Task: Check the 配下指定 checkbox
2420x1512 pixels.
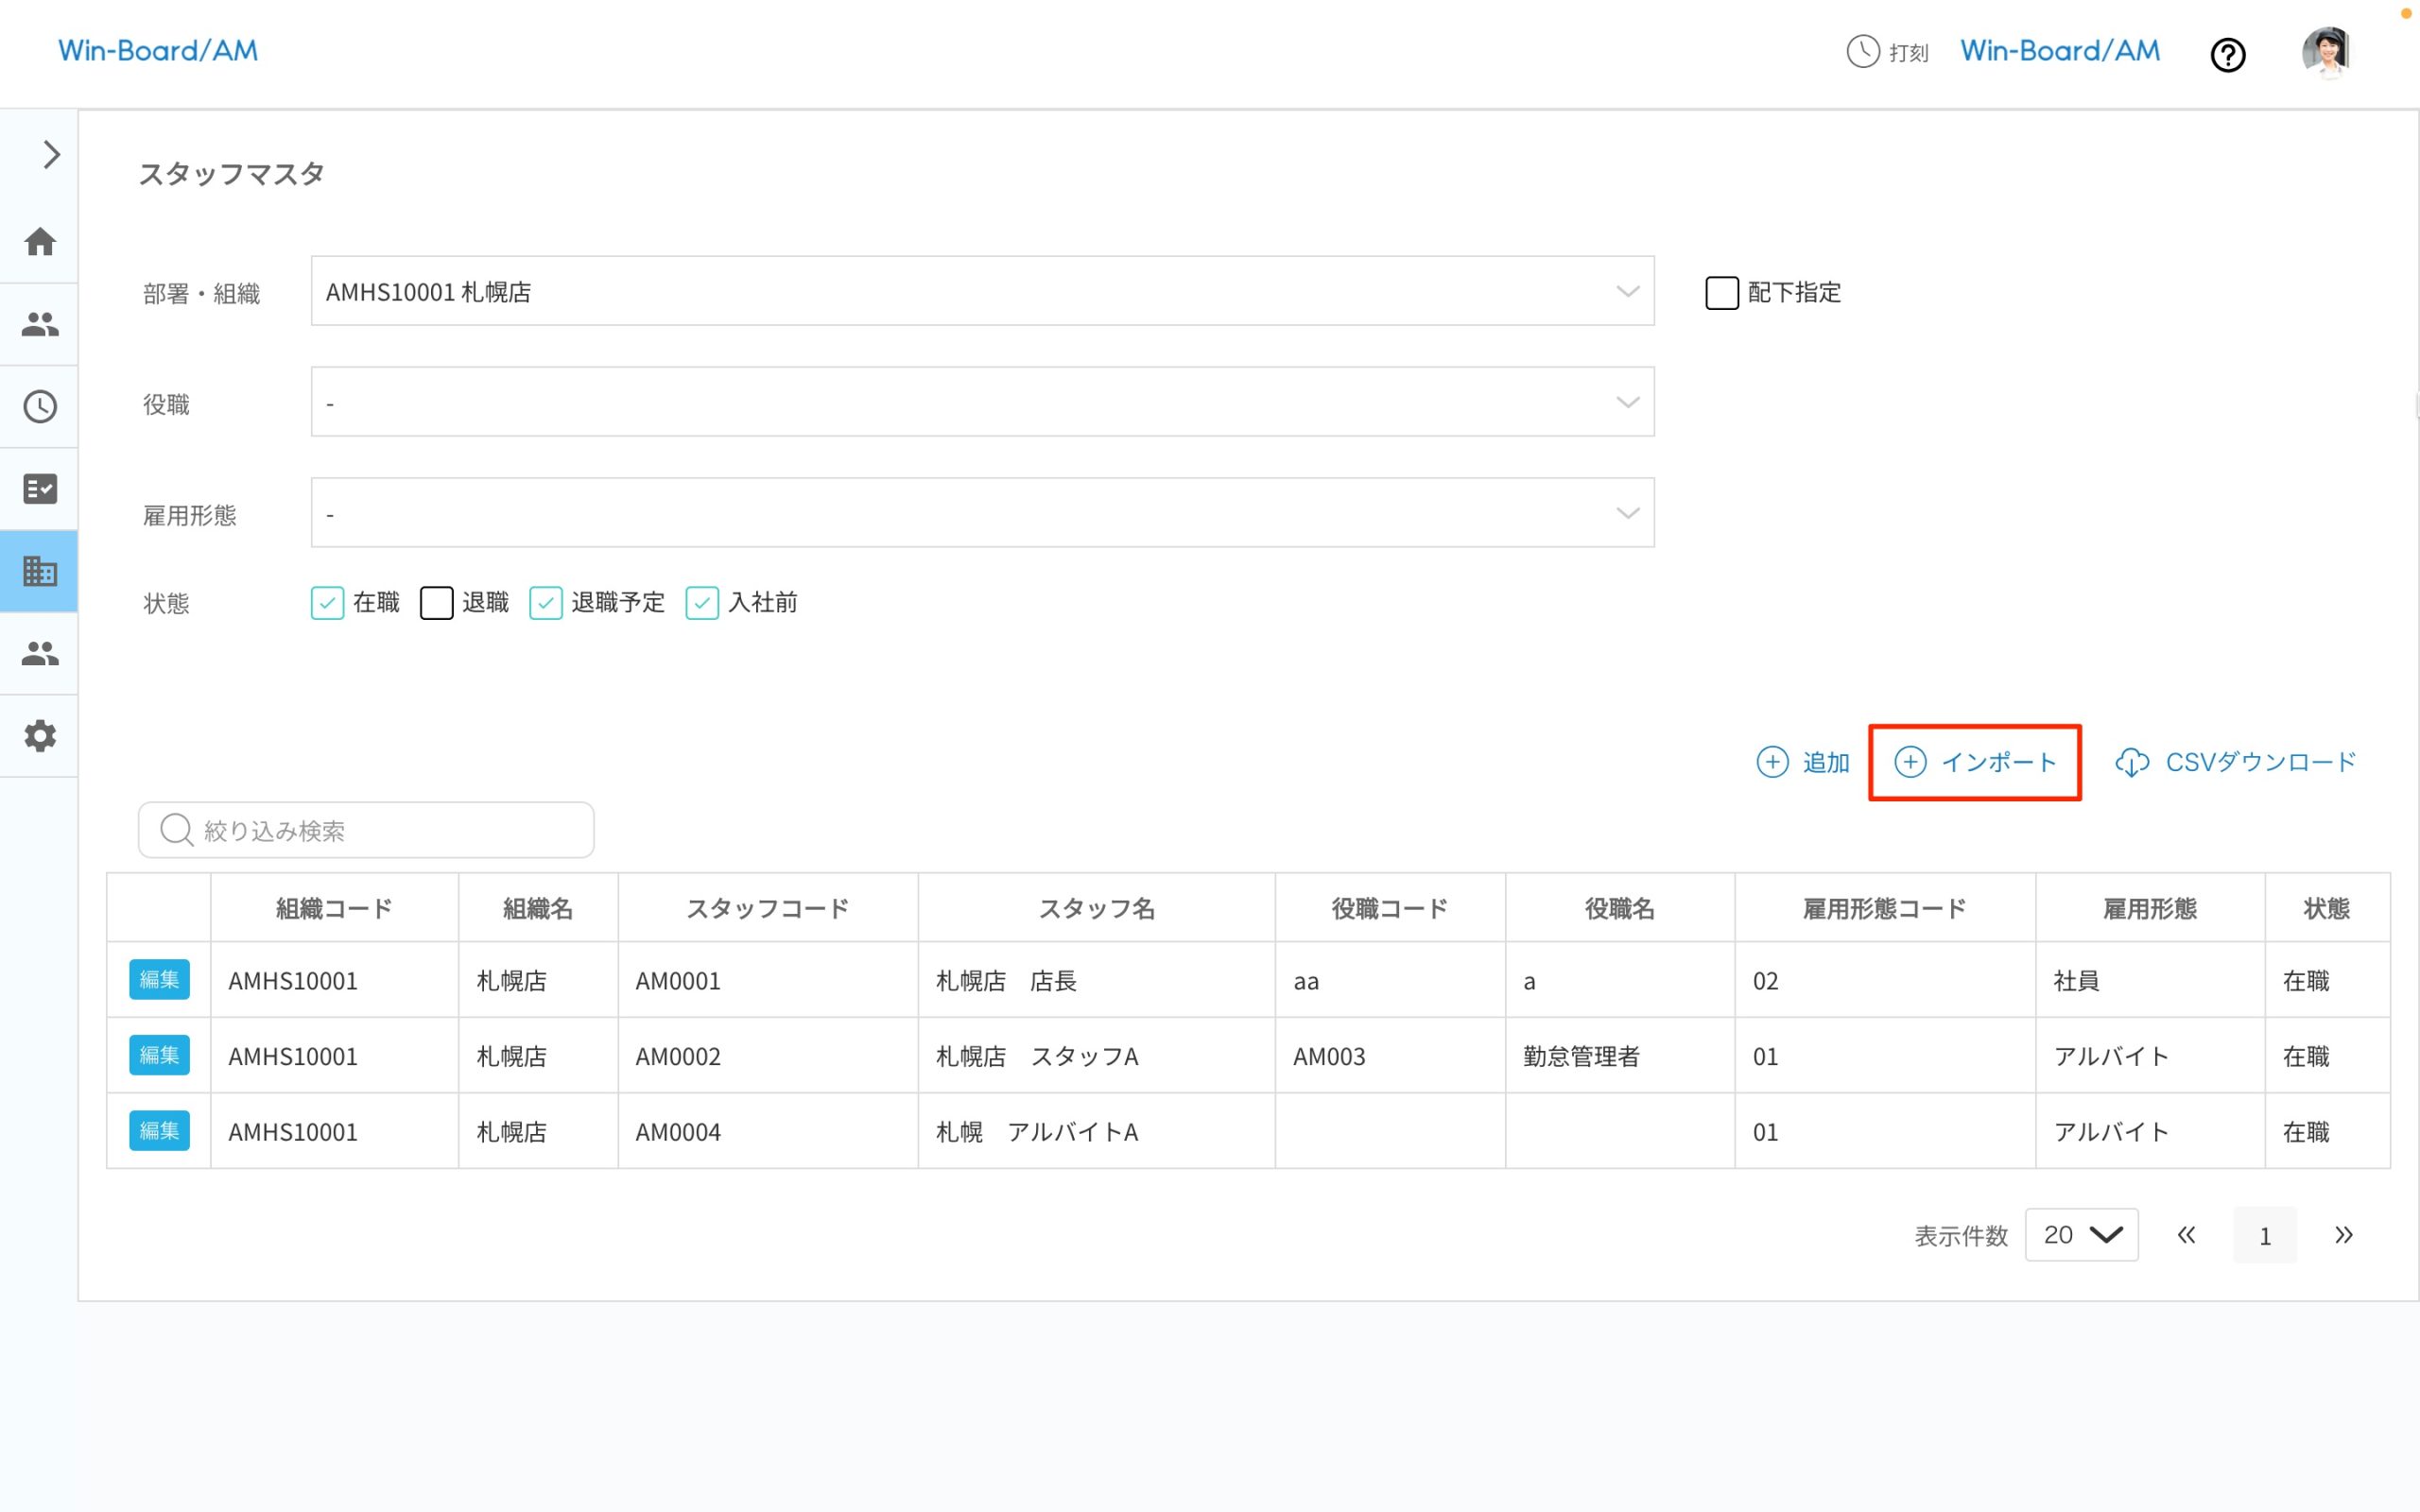Action: tap(1722, 292)
